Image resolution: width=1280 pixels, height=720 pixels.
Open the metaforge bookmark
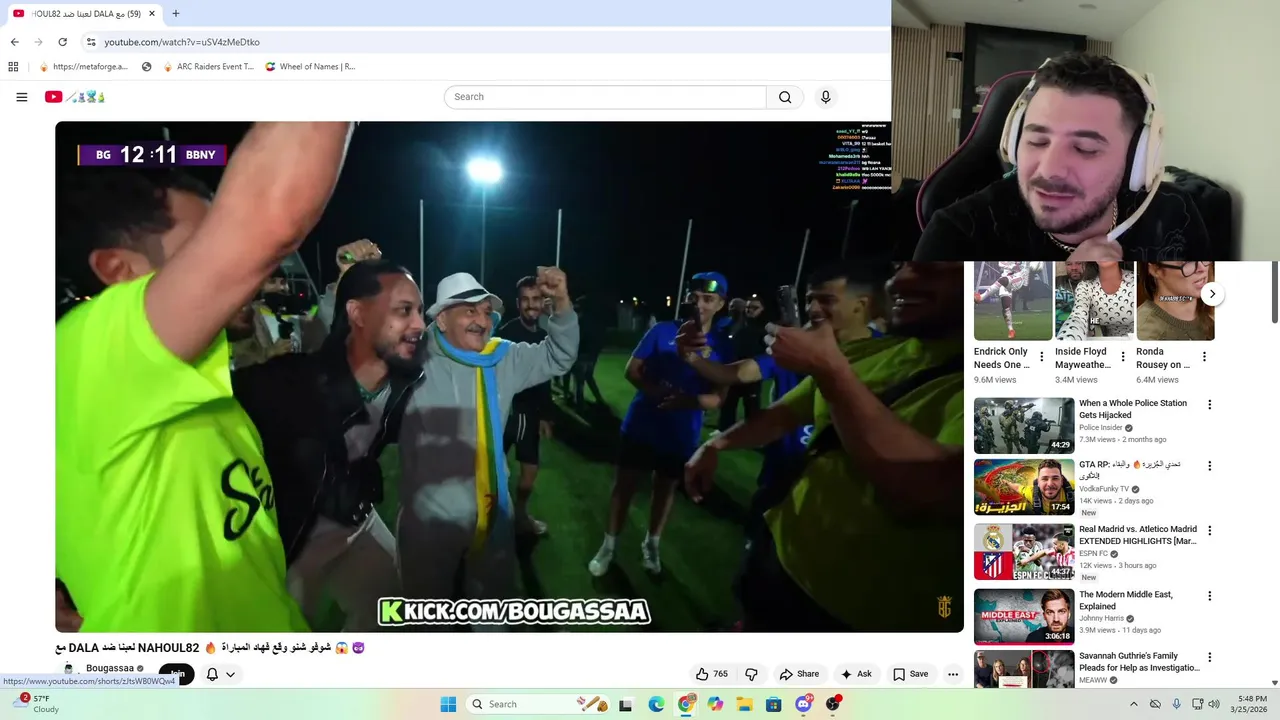[83, 67]
